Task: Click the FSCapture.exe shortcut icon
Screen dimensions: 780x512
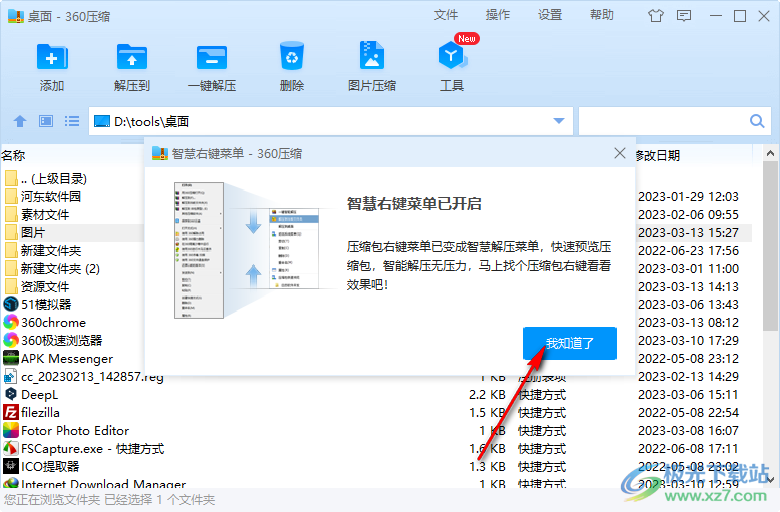Action: [x=10, y=448]
